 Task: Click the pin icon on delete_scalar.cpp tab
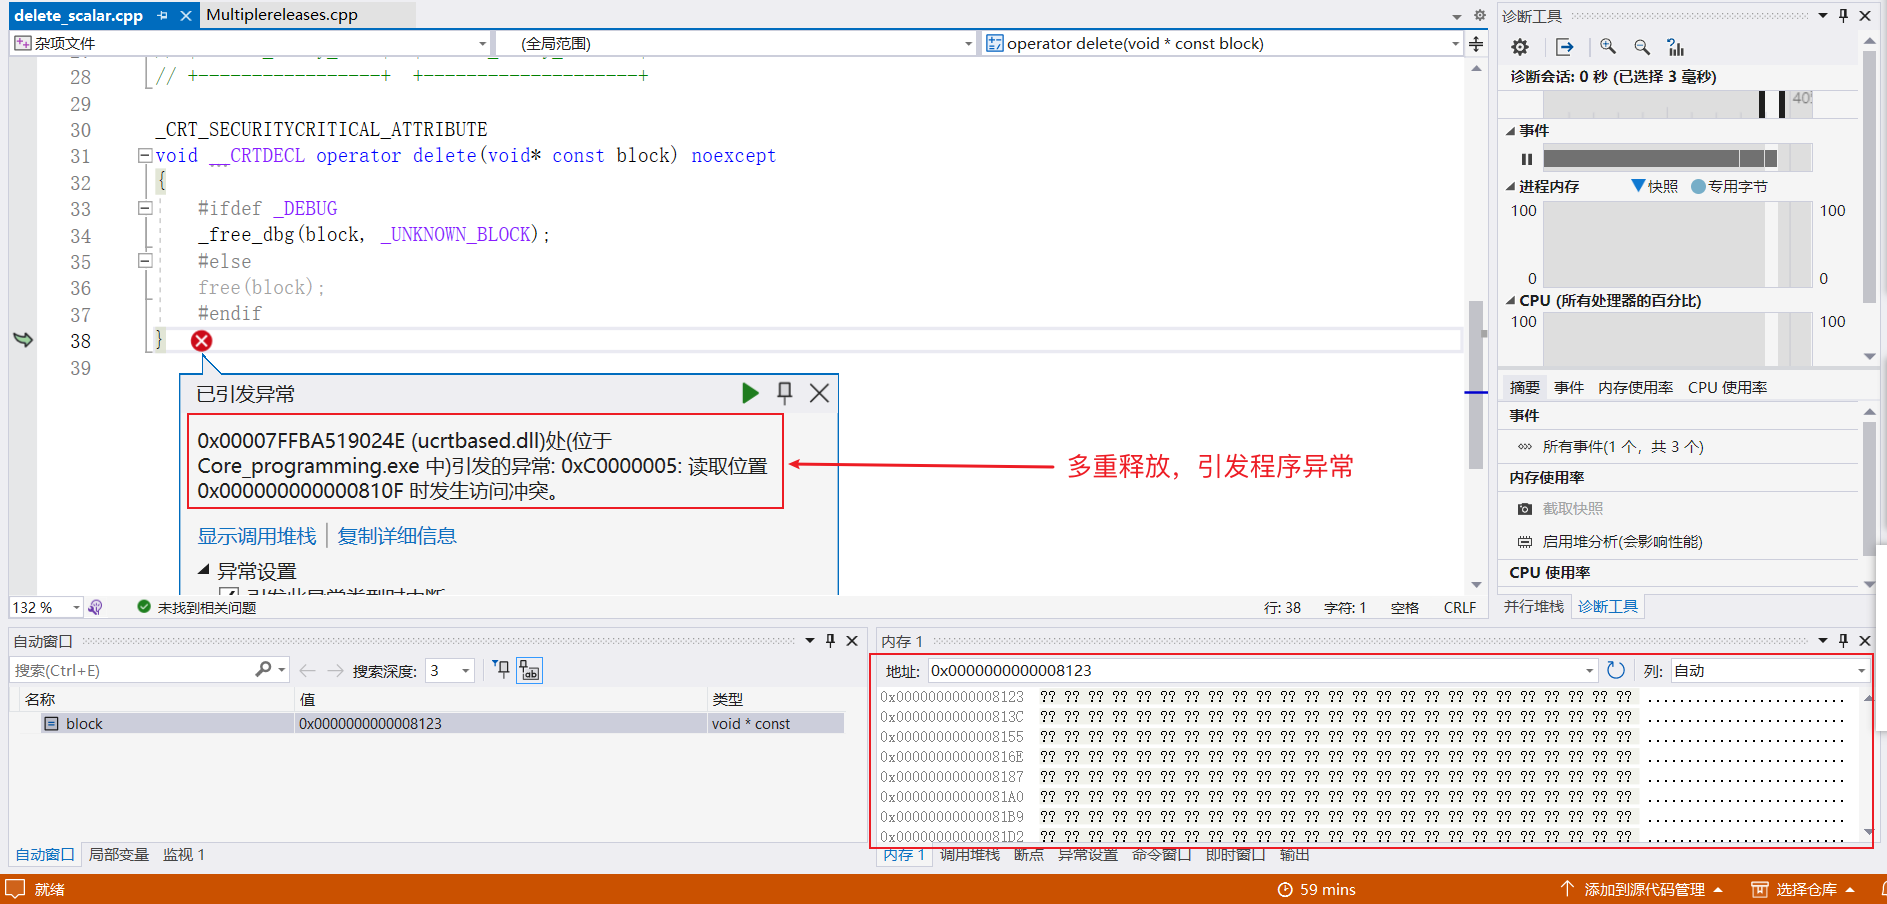pos(163,15)
